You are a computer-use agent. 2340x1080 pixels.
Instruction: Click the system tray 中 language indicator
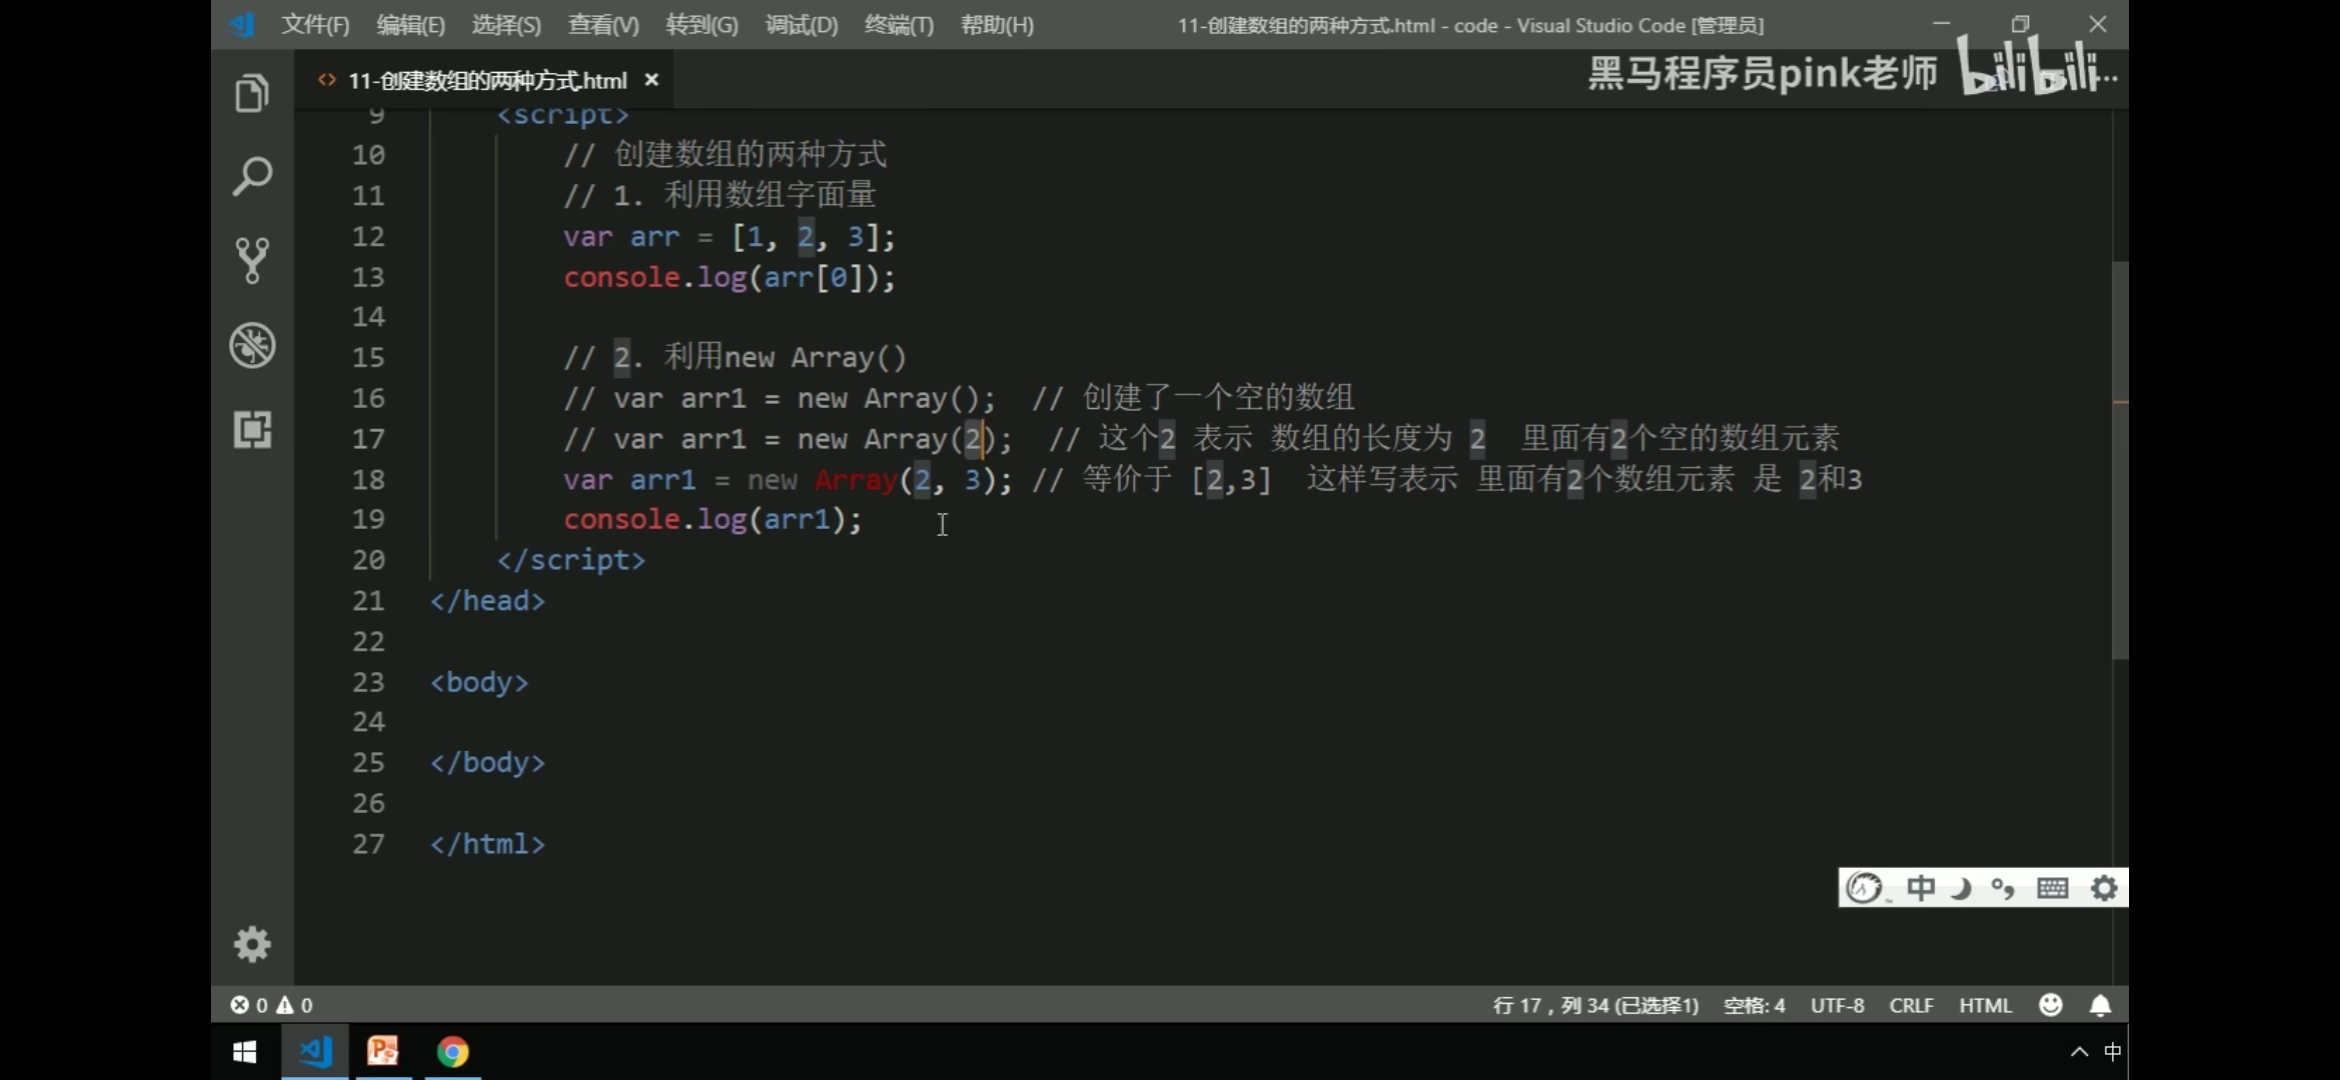[x=2112, y=1051]
